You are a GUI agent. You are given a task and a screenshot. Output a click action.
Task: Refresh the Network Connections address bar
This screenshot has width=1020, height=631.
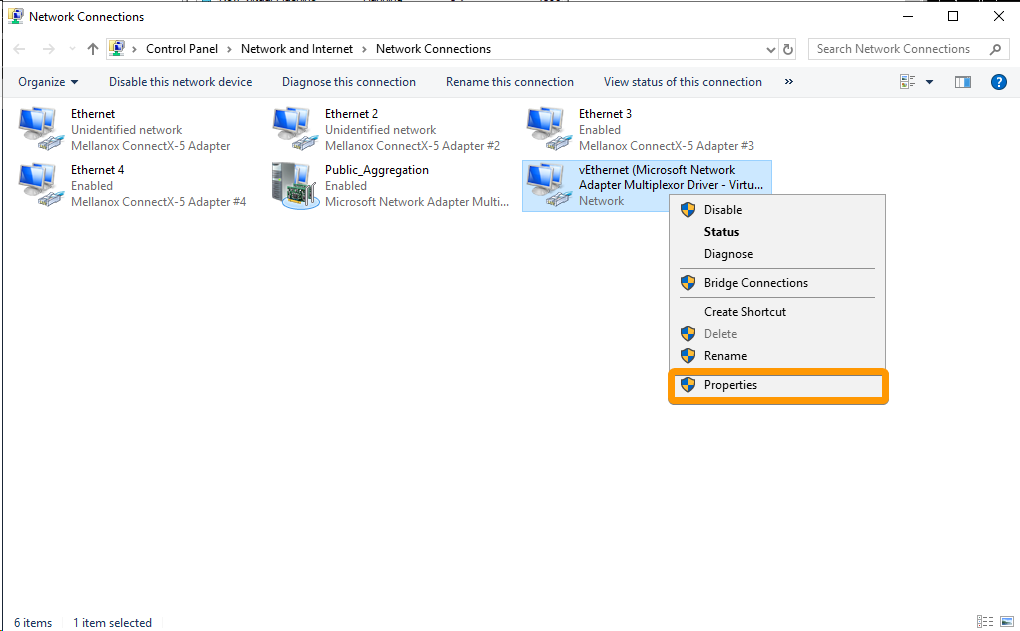pyautogui.click(x=788, y=49)
